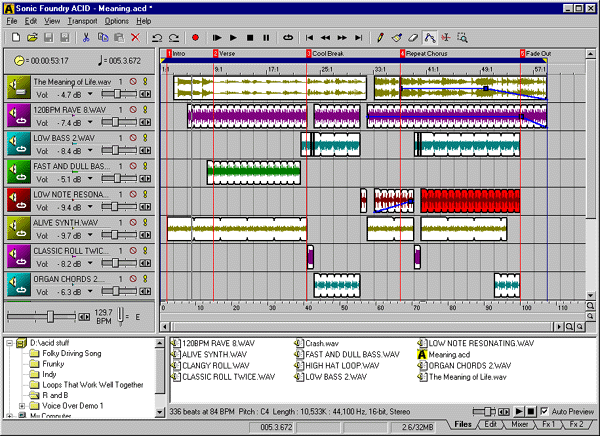This screenshot has width=600, height=436.
Task: Click the Play button in toolbar
Action: 233,38
